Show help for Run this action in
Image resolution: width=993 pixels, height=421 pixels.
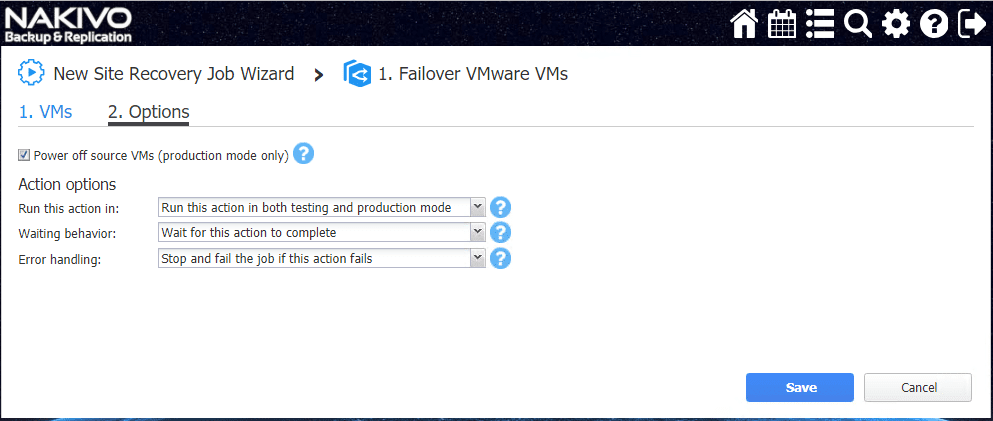502,208
